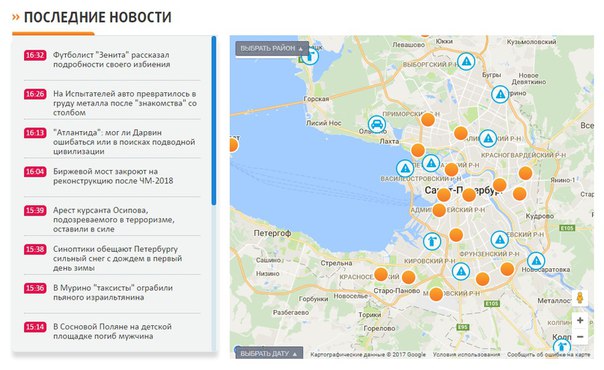Zoom in the map with plus button
The height and width of the screenshot is (370, 604).
(580, 321)
